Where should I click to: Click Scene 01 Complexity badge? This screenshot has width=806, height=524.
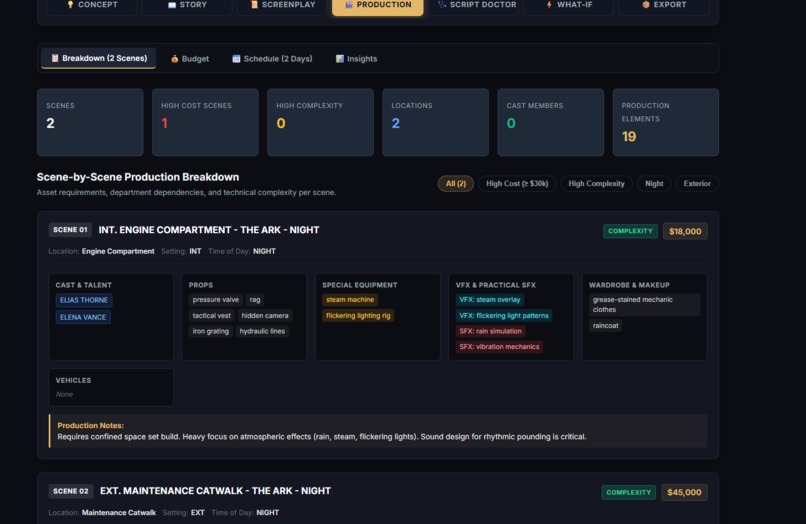pyautogui.click(x=630, y=231)
